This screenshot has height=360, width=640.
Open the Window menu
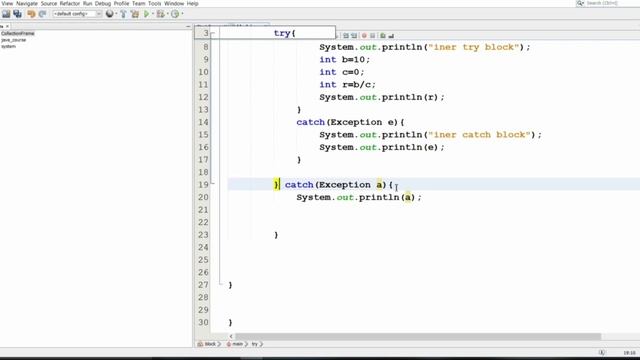coord(174,3)
